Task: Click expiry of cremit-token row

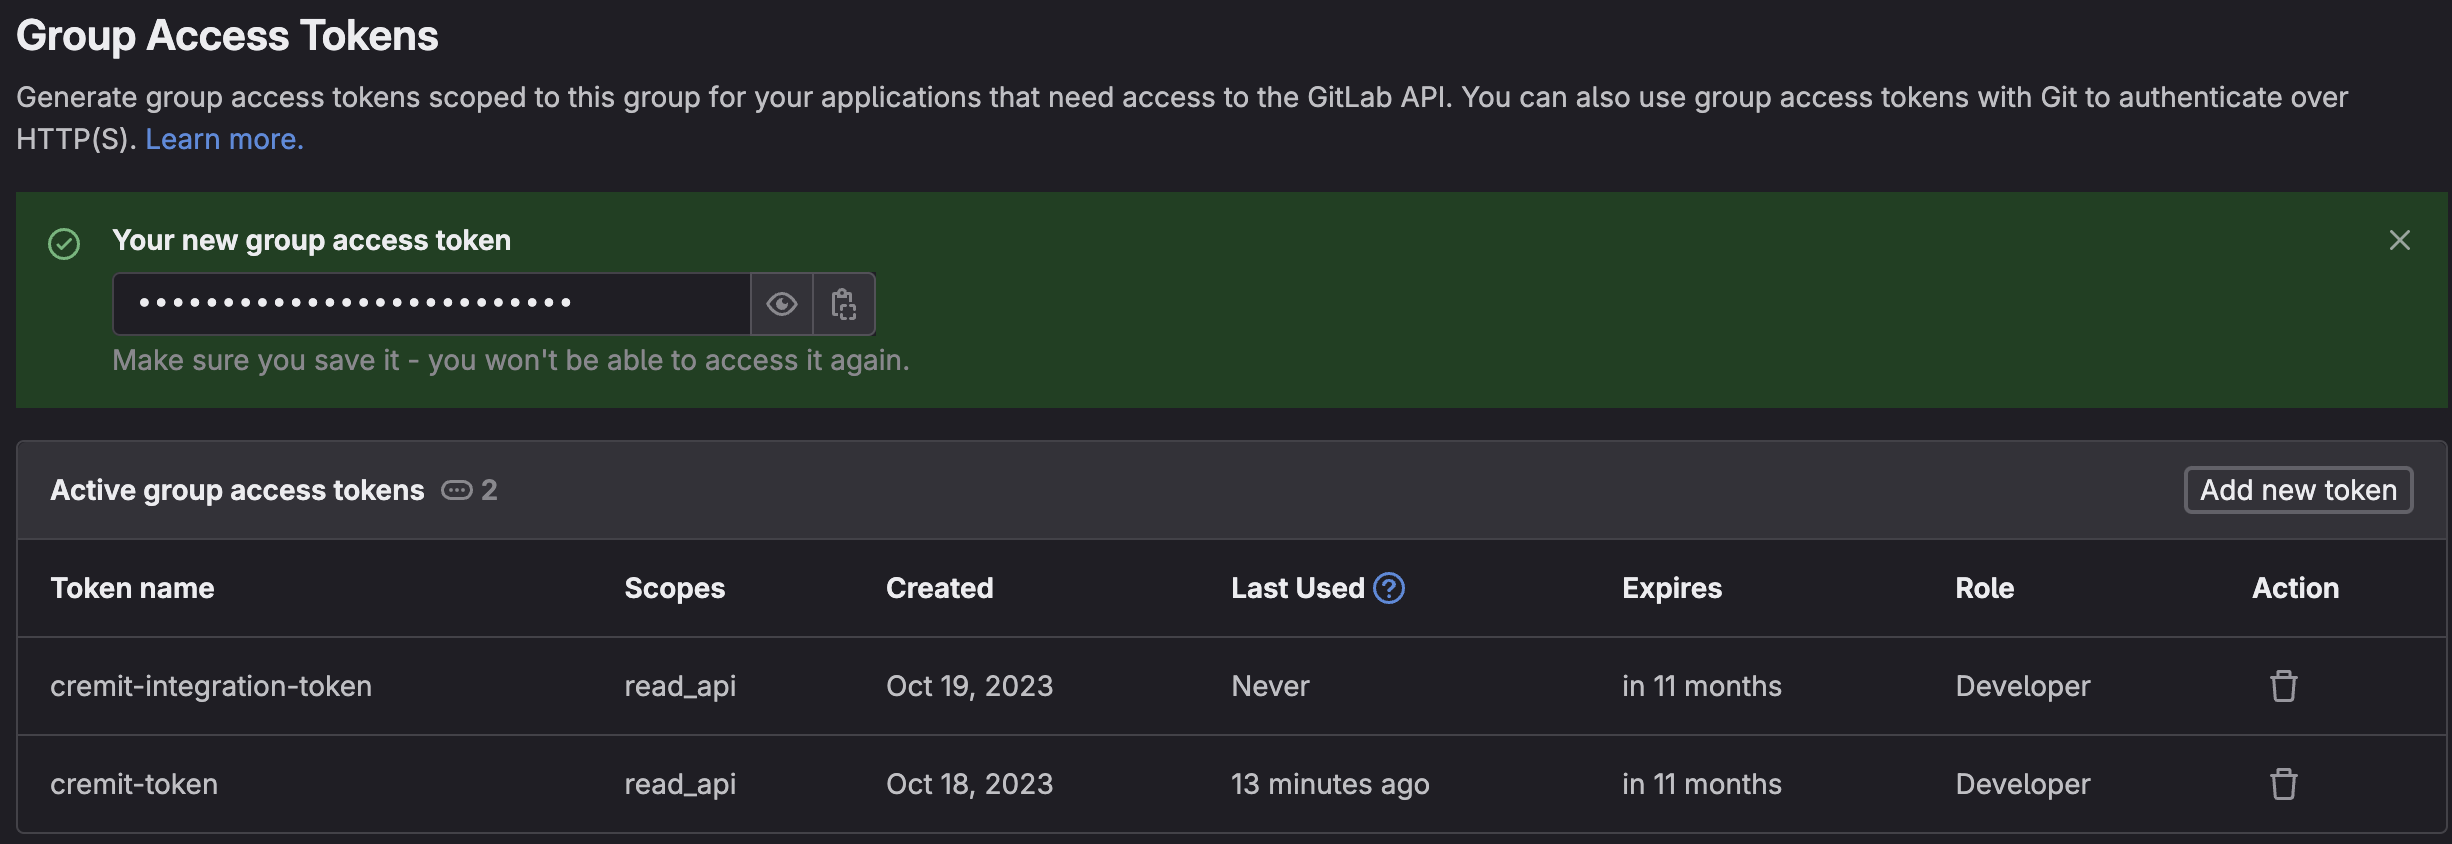Action: (1702, 784)
